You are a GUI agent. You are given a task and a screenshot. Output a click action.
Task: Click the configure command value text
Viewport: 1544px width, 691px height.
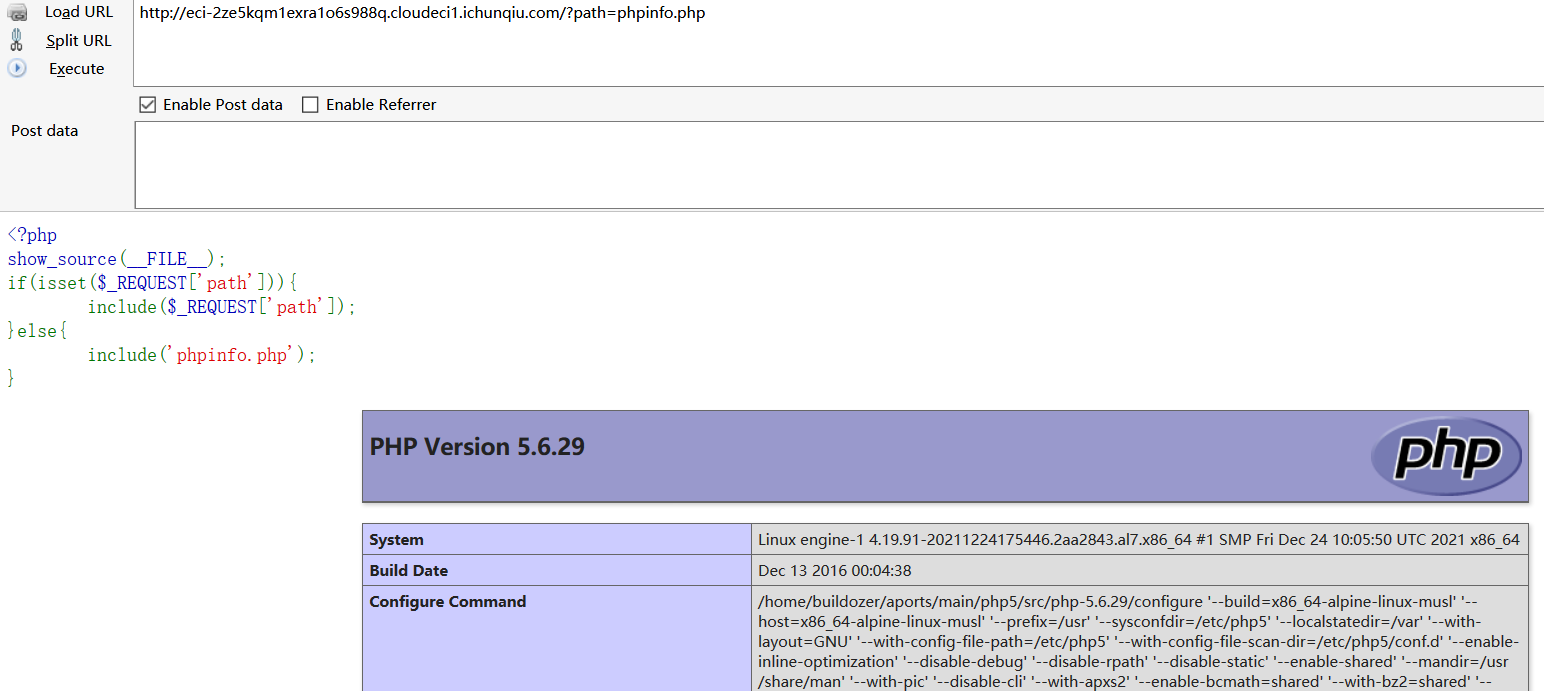tap(1138, 641)
